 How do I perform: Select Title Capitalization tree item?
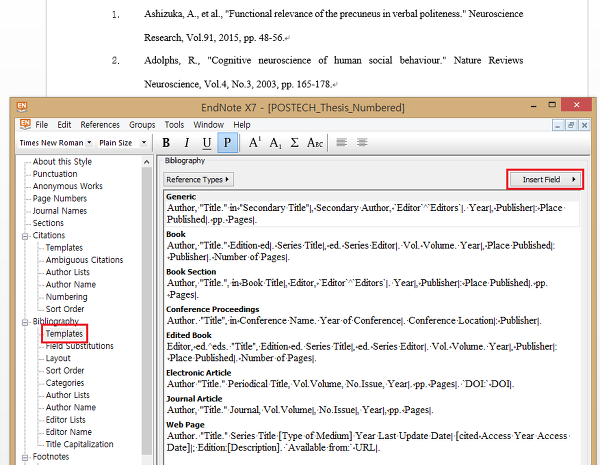point(79,444)
